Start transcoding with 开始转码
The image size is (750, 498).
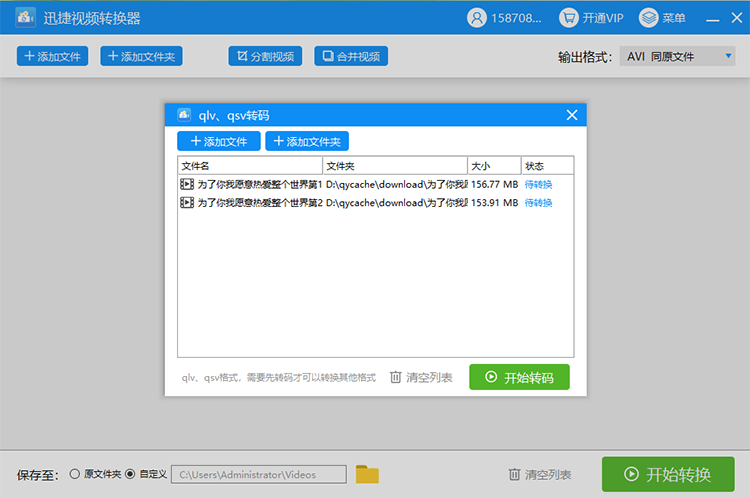(519, 377)
